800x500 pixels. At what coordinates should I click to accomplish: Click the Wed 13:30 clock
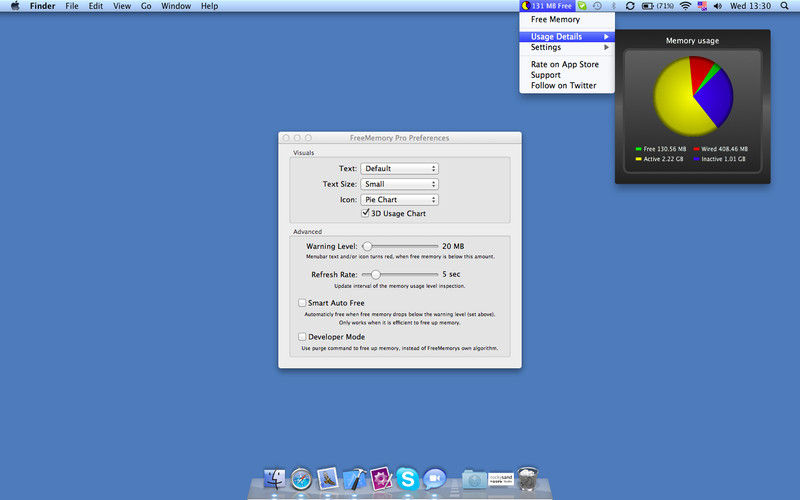coord(750,6)
